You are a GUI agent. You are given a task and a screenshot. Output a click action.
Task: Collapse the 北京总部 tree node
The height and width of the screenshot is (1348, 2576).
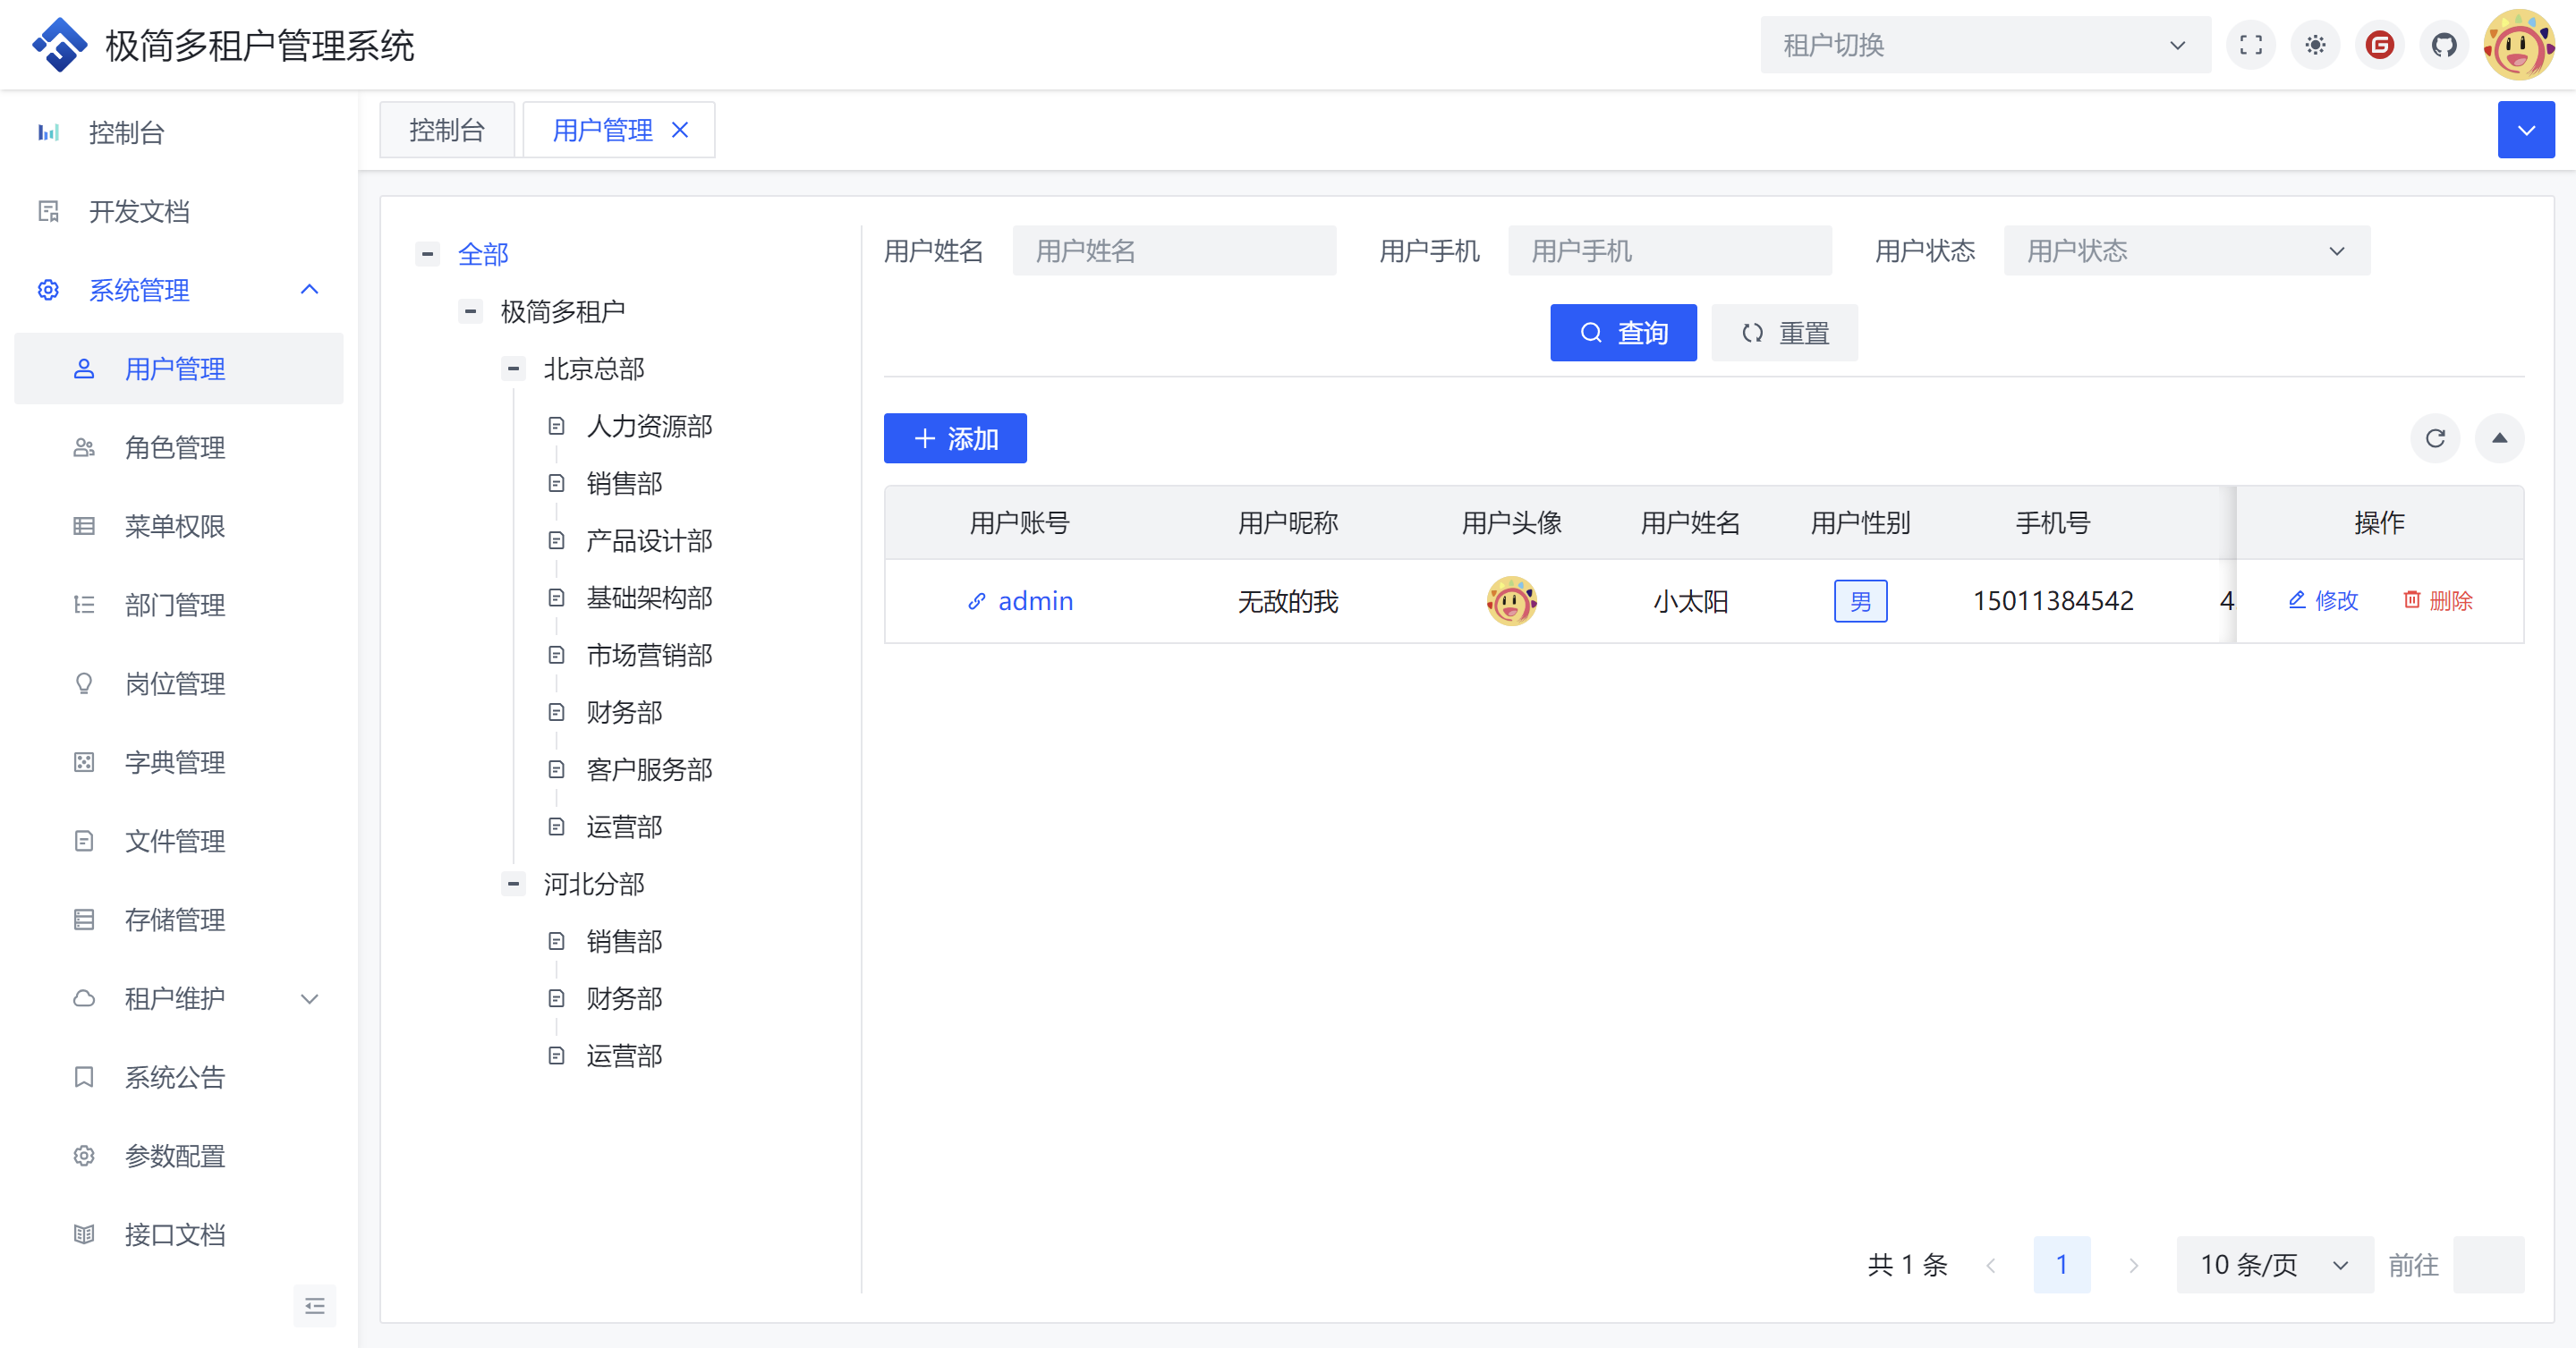coord(513,369)
